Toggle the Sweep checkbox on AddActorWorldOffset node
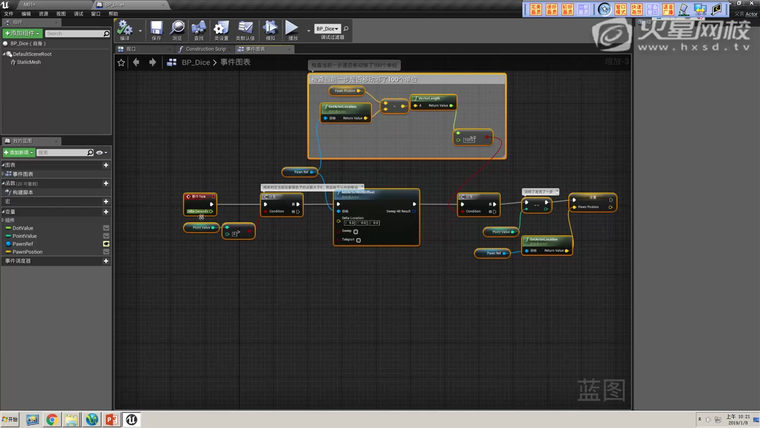The height and width of the screenshot is (428, 760). point(356,231)
